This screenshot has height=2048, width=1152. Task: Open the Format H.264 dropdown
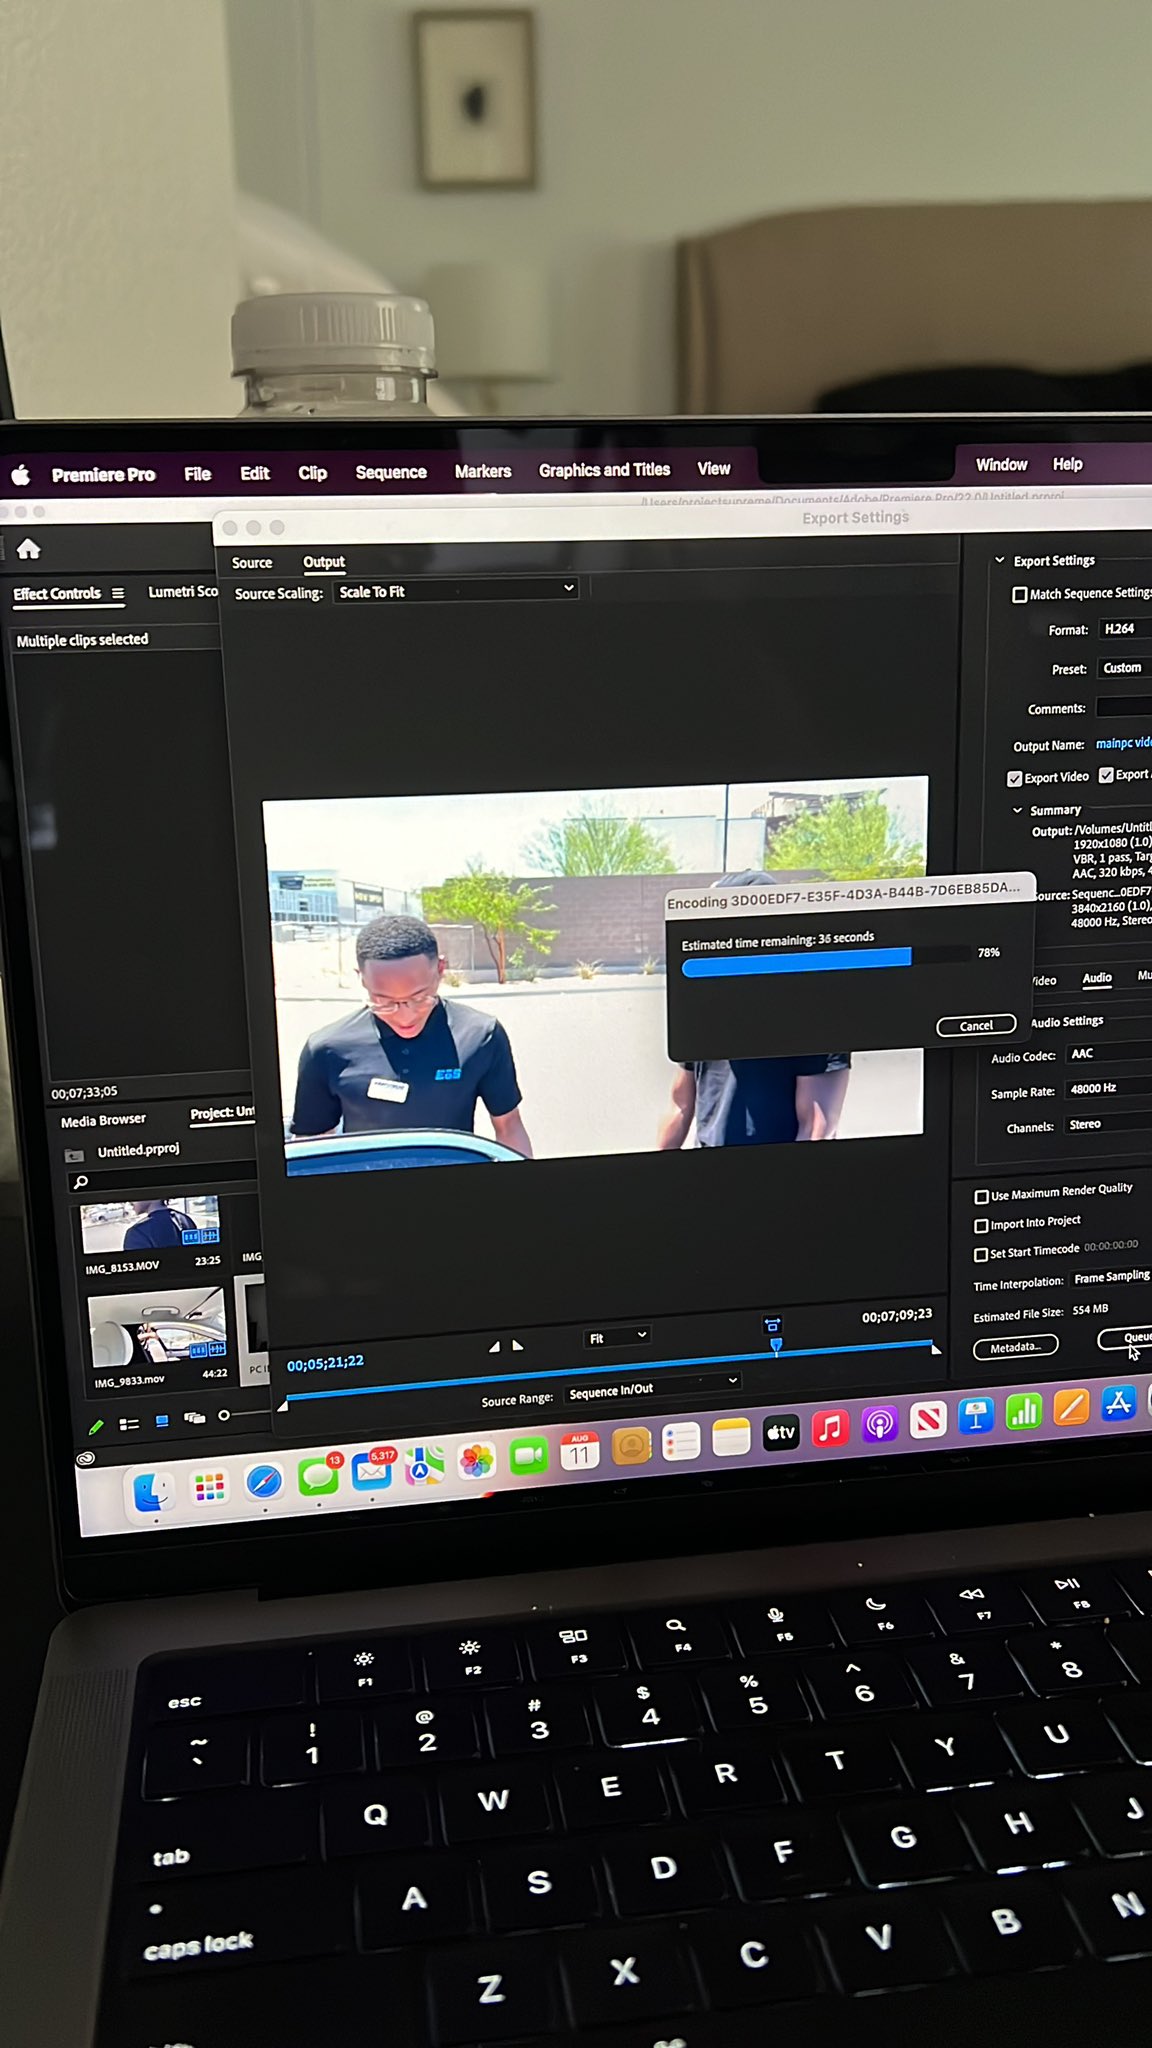(x=1124, y=629)
